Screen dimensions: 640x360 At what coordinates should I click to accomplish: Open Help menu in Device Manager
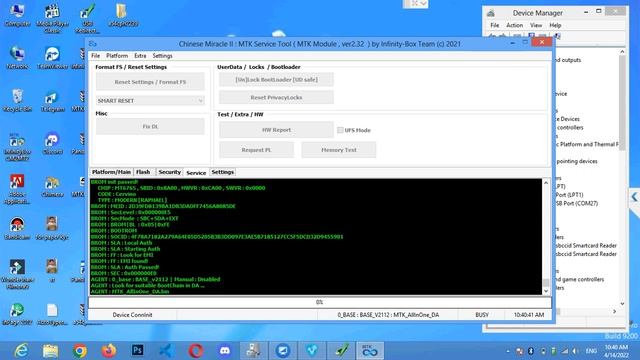(x=555, y=25)
